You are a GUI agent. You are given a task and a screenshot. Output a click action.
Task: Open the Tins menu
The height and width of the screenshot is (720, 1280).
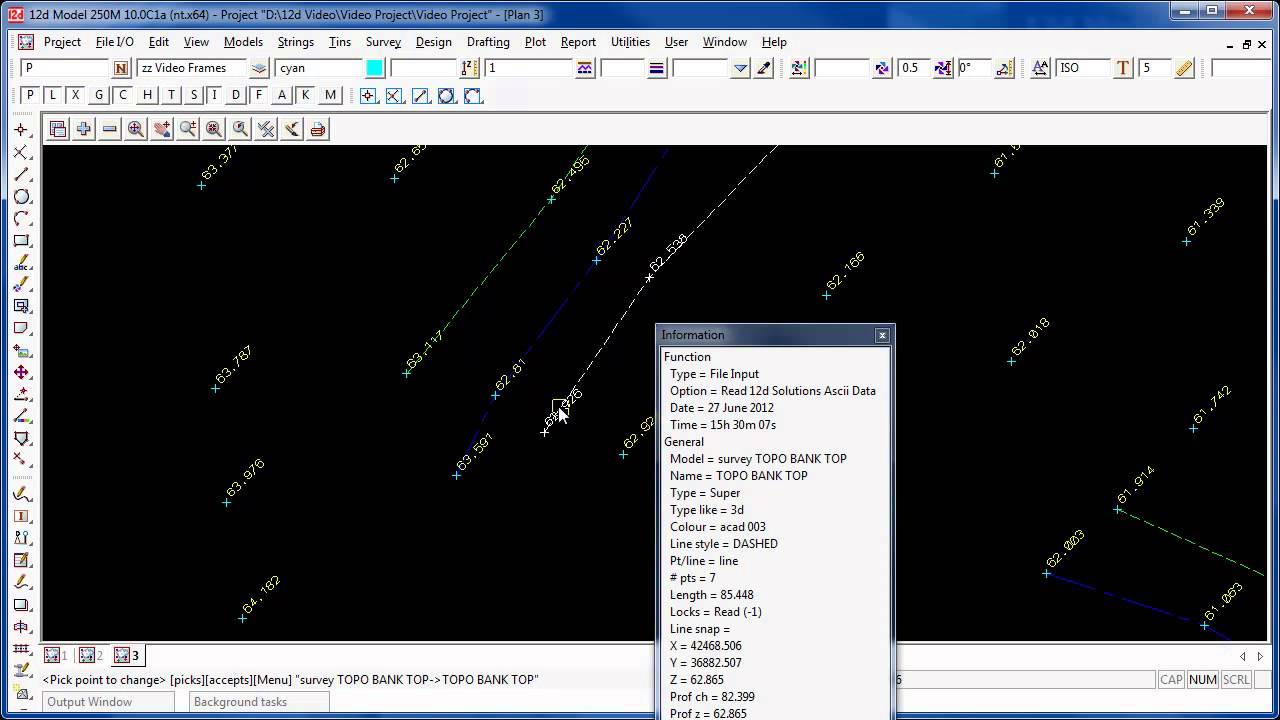coord(340,42)
